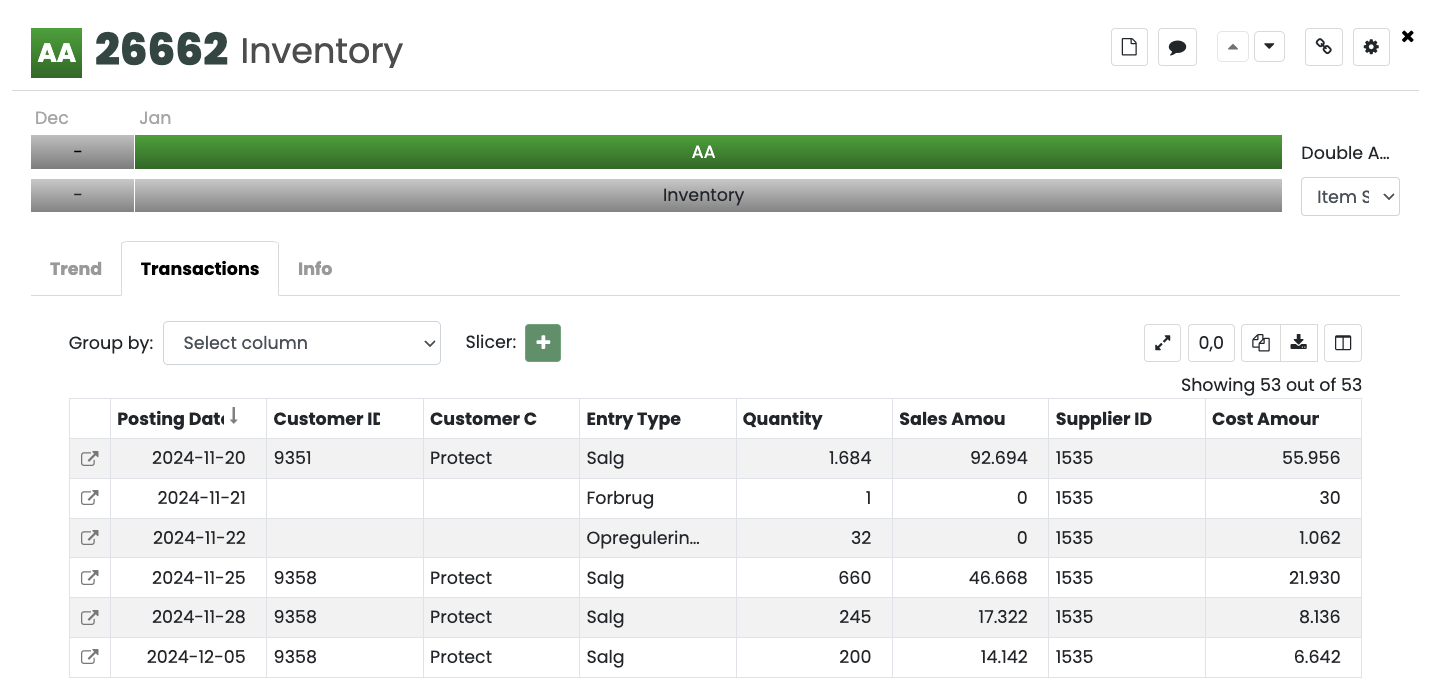
Task: Add a slicer with the plus button
Action: (x=543, y=343)
